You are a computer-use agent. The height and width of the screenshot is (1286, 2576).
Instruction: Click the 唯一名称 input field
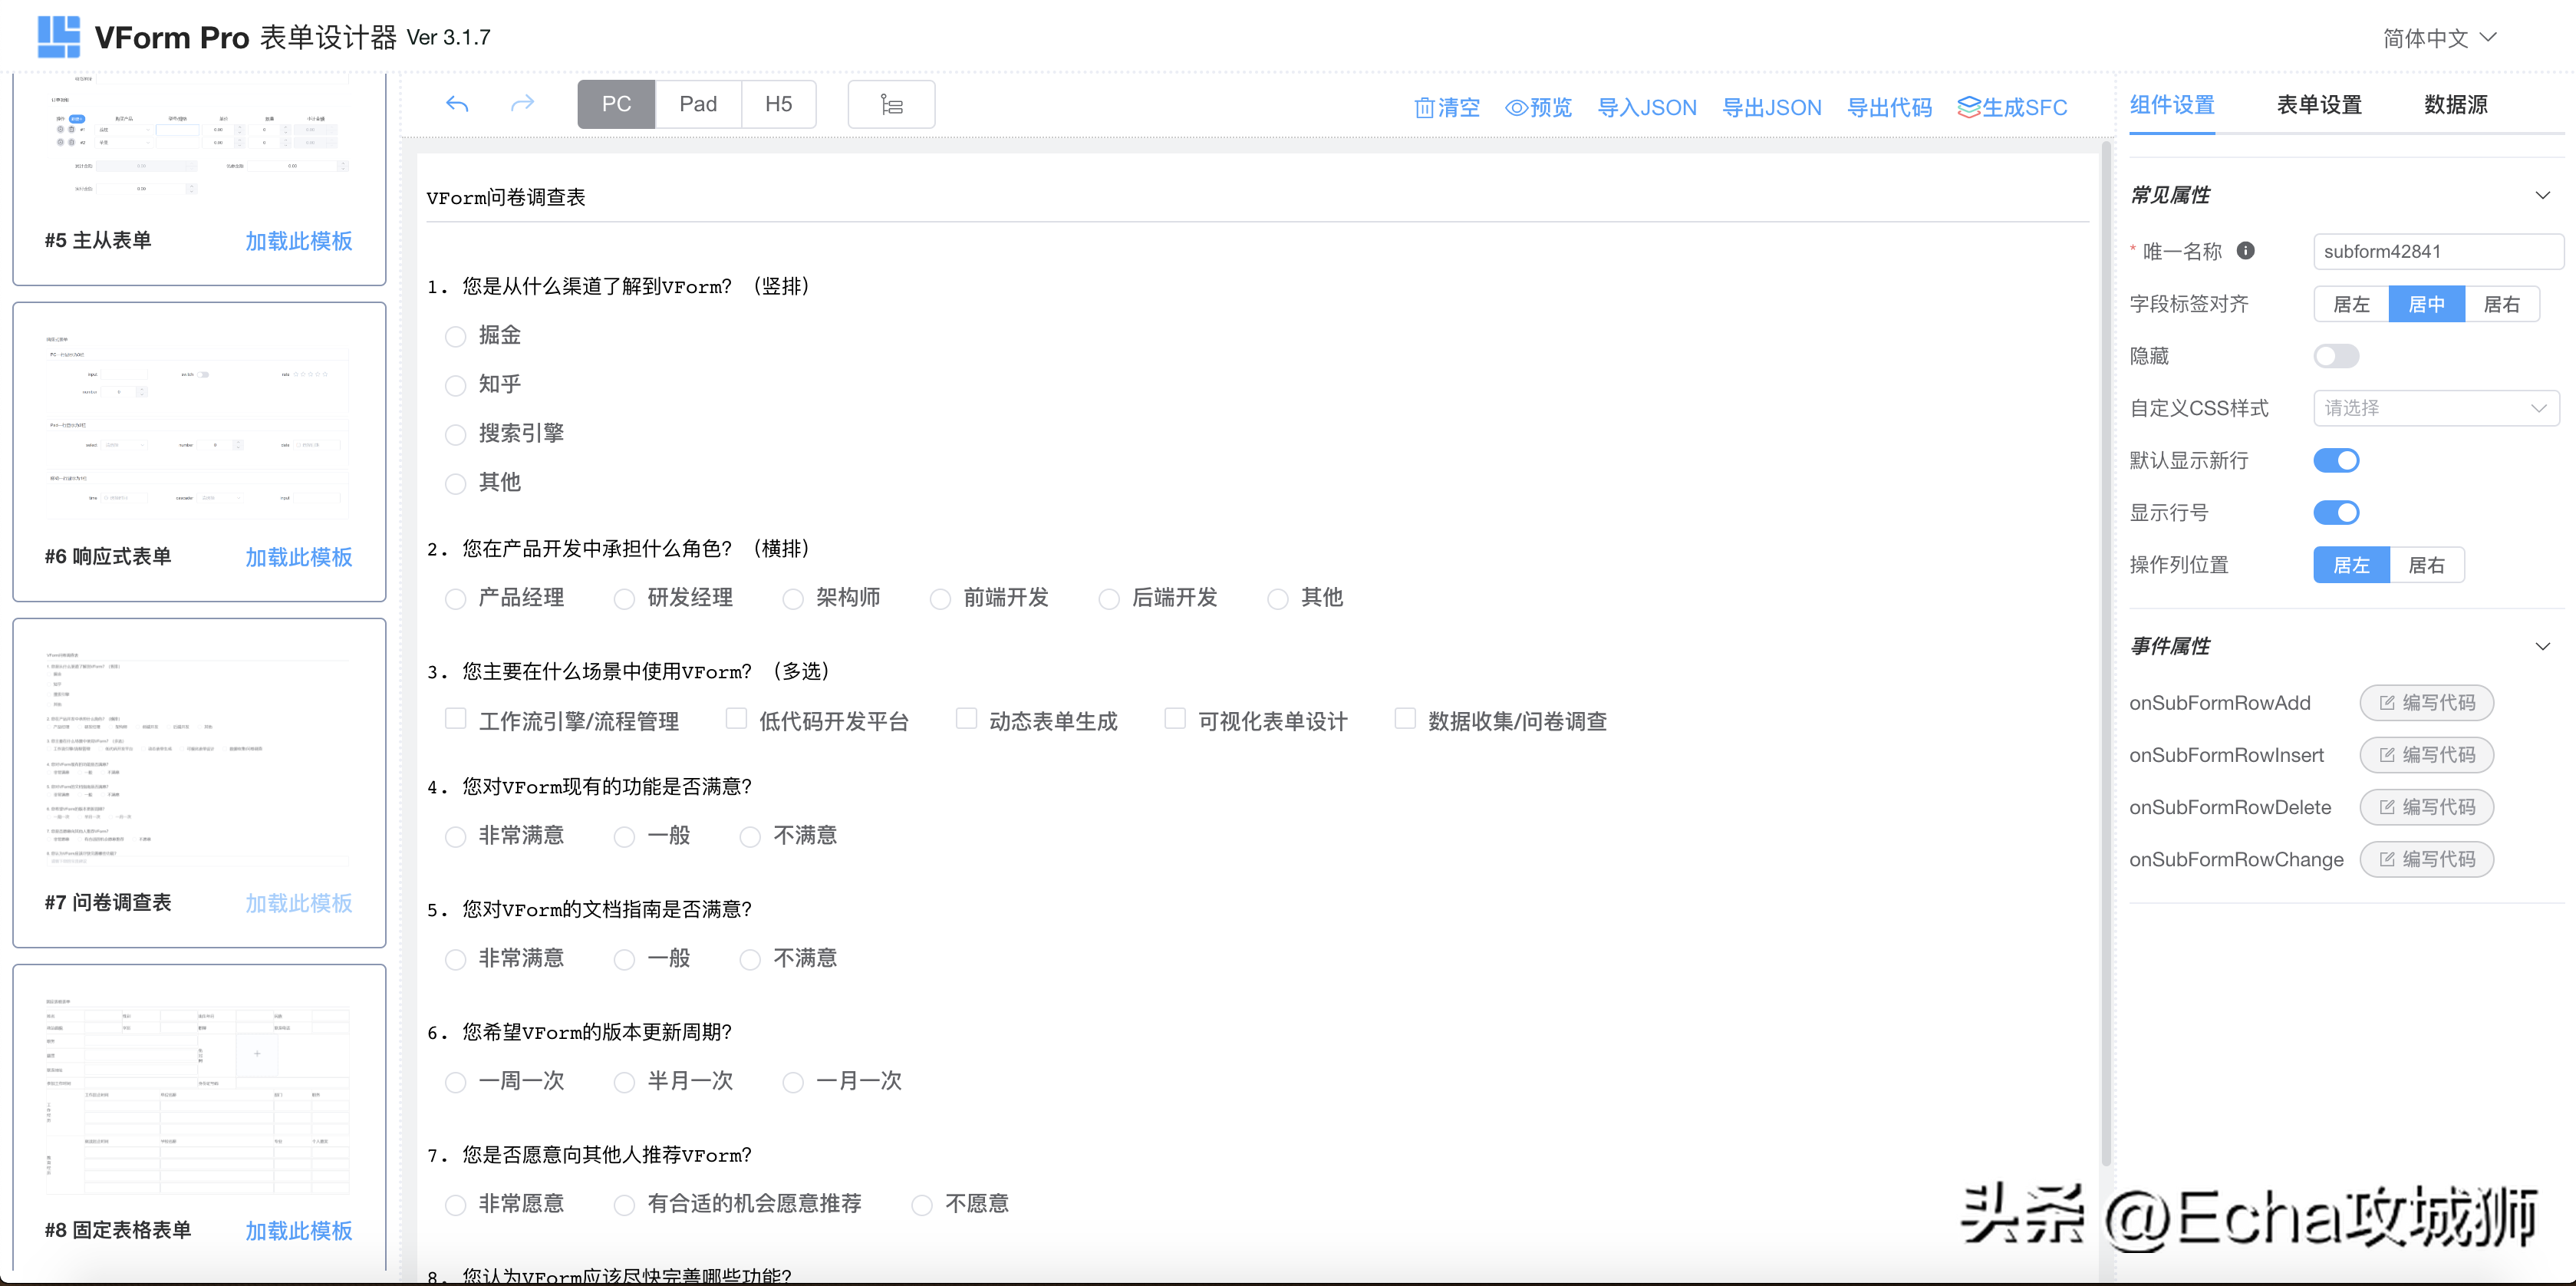pyautogui.click(x=2438, y=251)
